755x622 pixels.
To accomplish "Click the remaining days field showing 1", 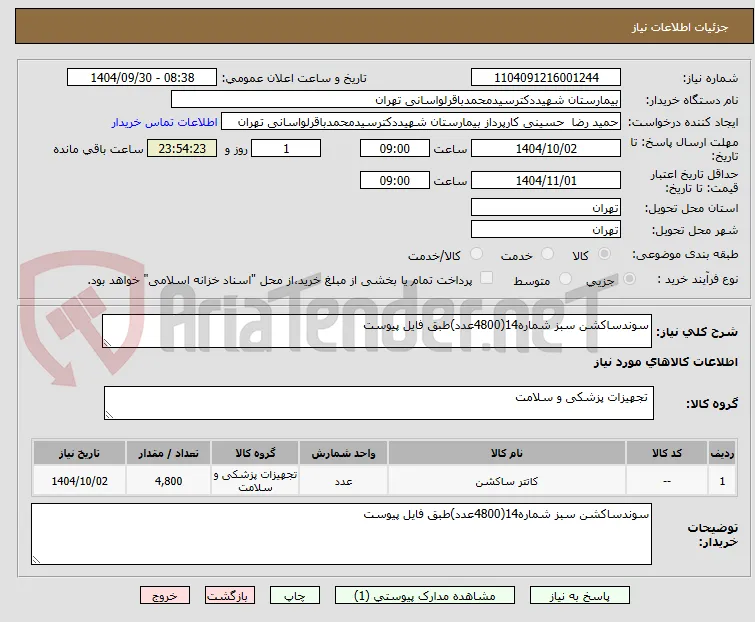I will pyautogui.click(x=286, y=148).
